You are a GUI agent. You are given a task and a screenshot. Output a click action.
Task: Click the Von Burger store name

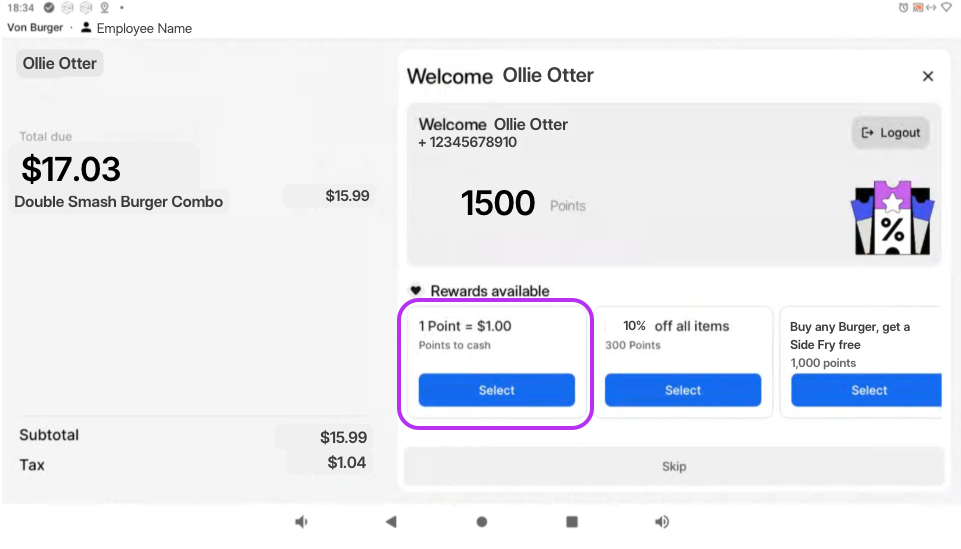pos(35,28)
